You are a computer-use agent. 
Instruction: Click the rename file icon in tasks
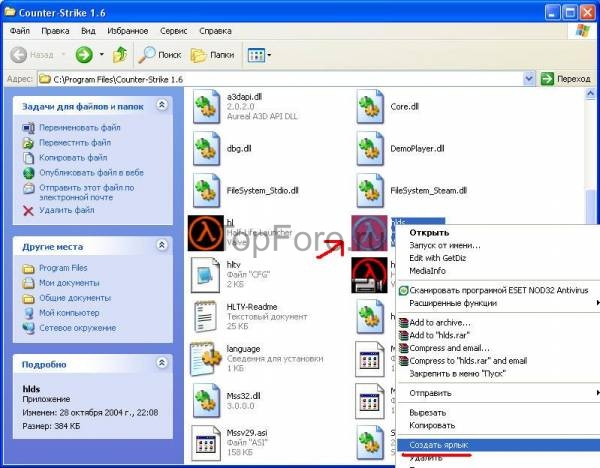click(28, 128)
